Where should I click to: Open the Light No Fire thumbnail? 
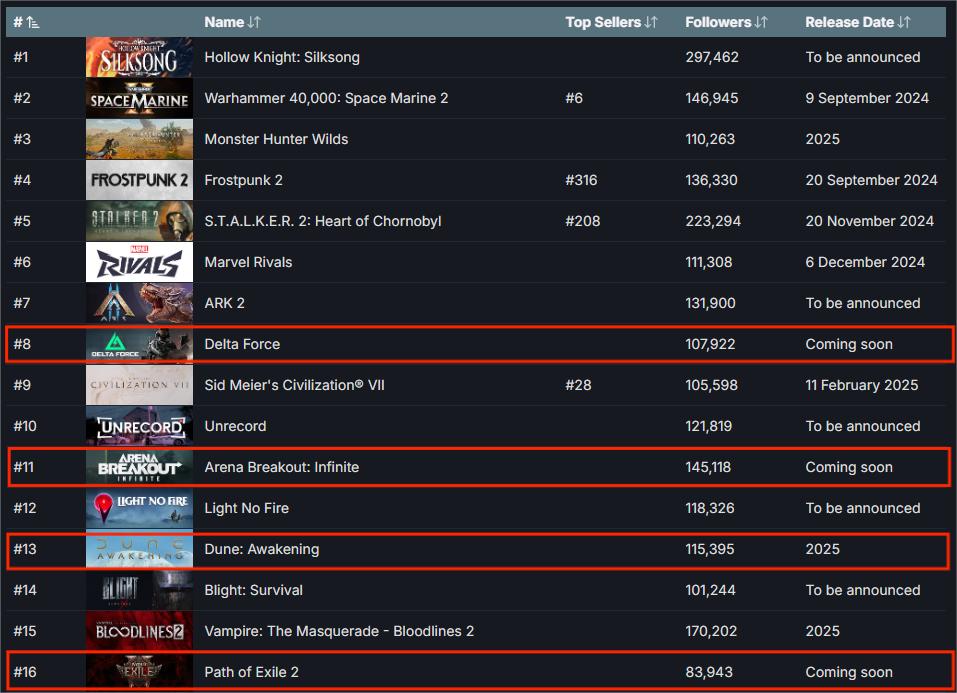coord(139,508)
